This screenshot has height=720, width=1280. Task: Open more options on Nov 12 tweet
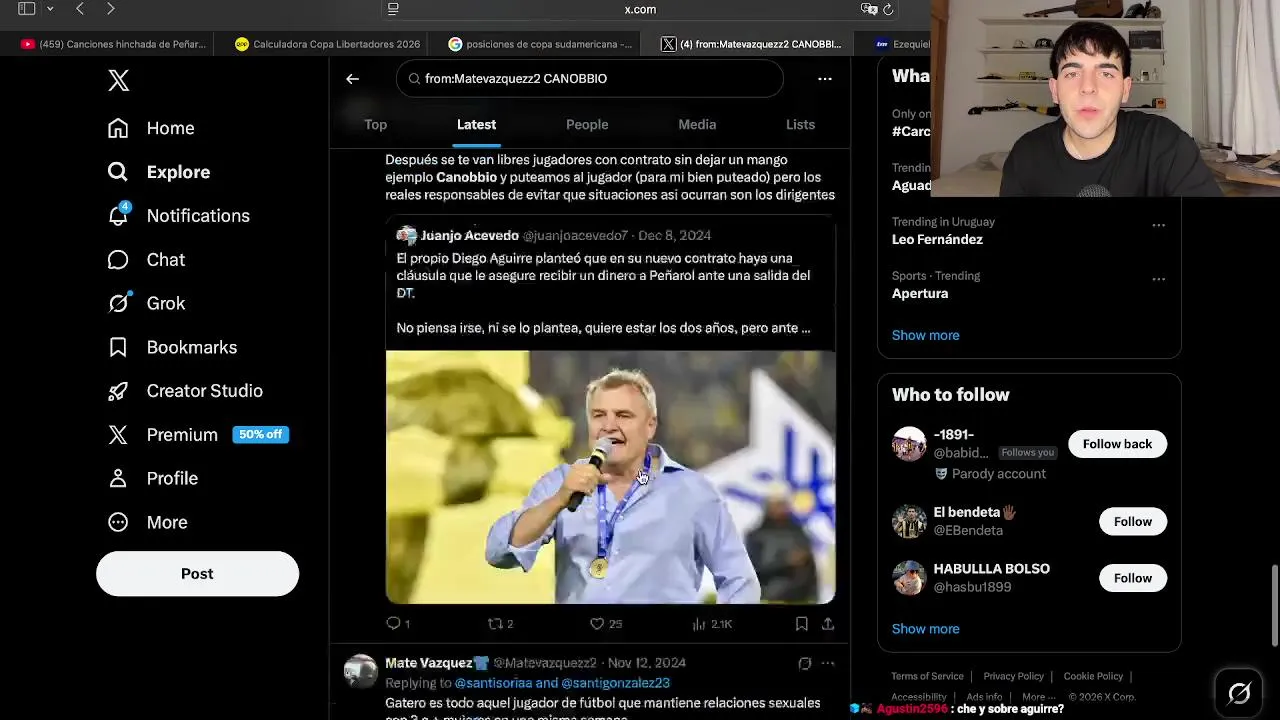point(828,663)
